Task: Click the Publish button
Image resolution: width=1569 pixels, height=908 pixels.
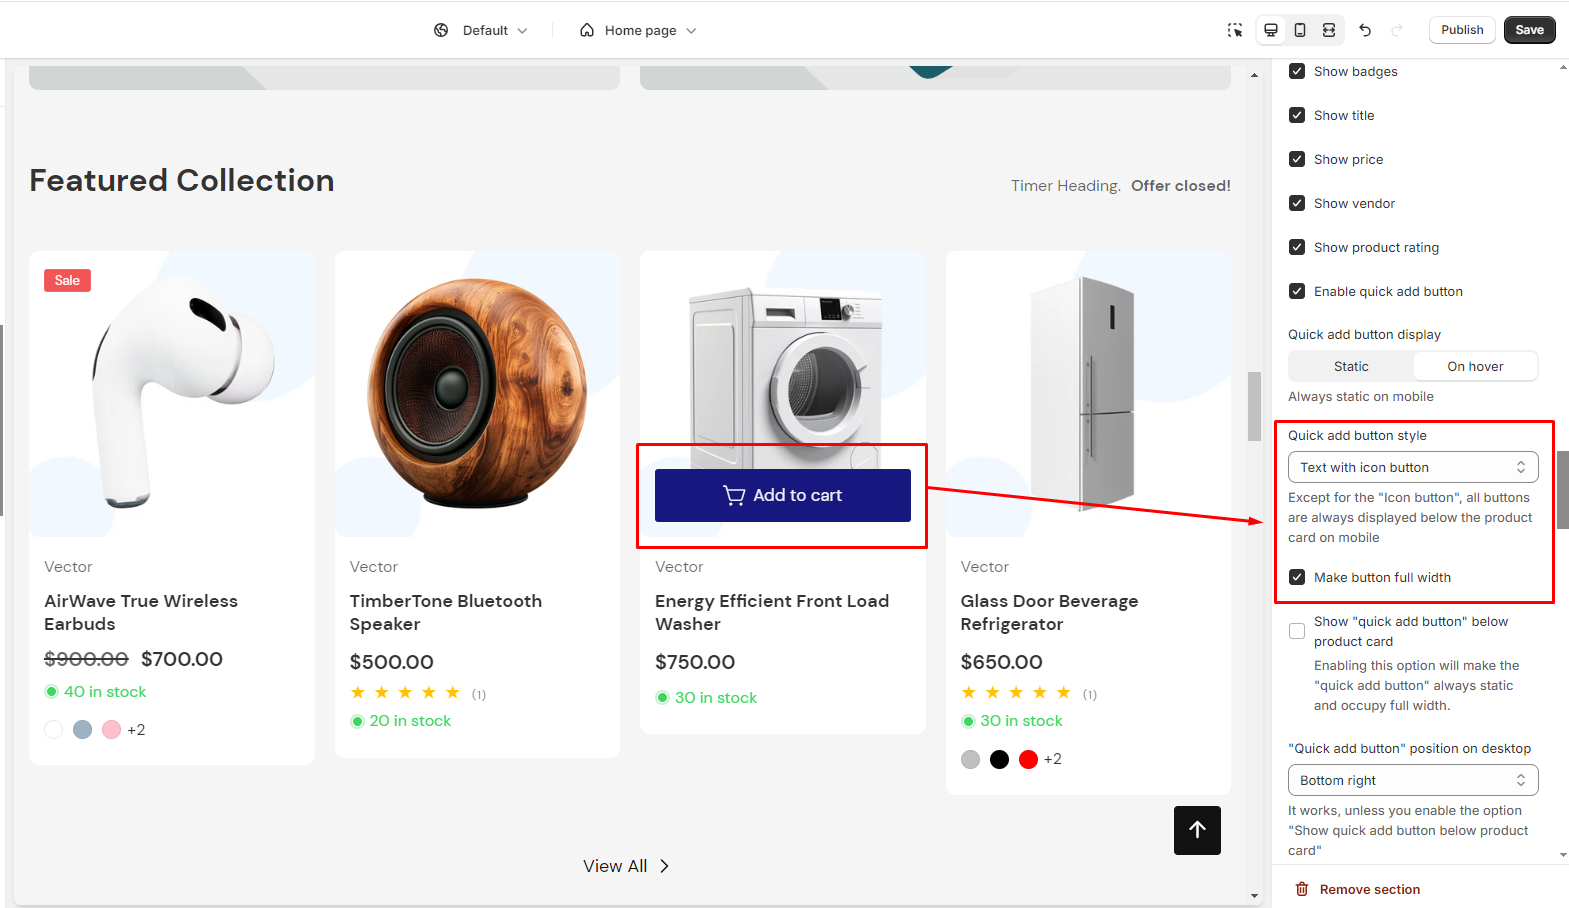Action: 1461,30
